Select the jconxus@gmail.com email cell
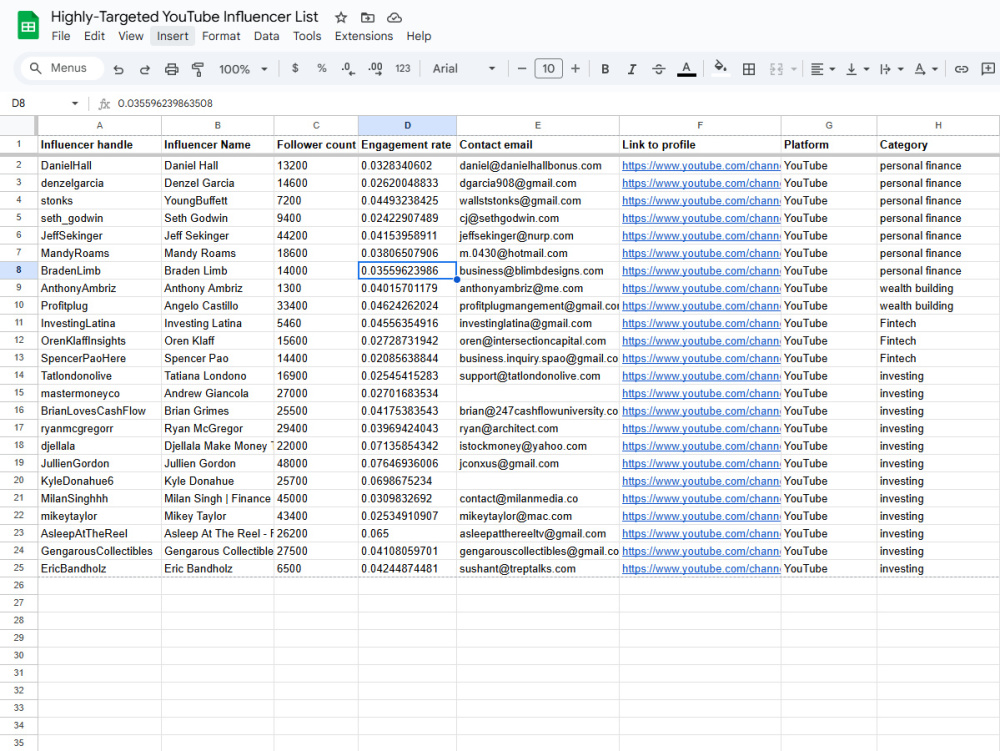This screenshot has height=751, width=1000. [538, 463]
